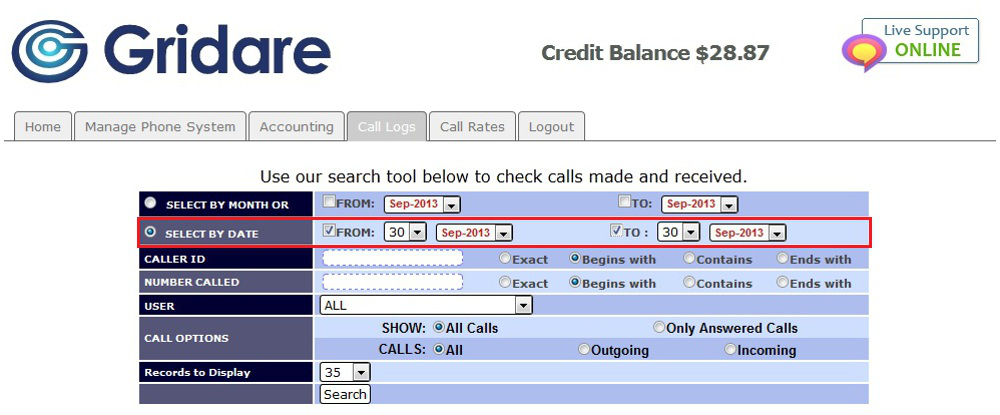Go to the Home tab

tap(42, 127)
